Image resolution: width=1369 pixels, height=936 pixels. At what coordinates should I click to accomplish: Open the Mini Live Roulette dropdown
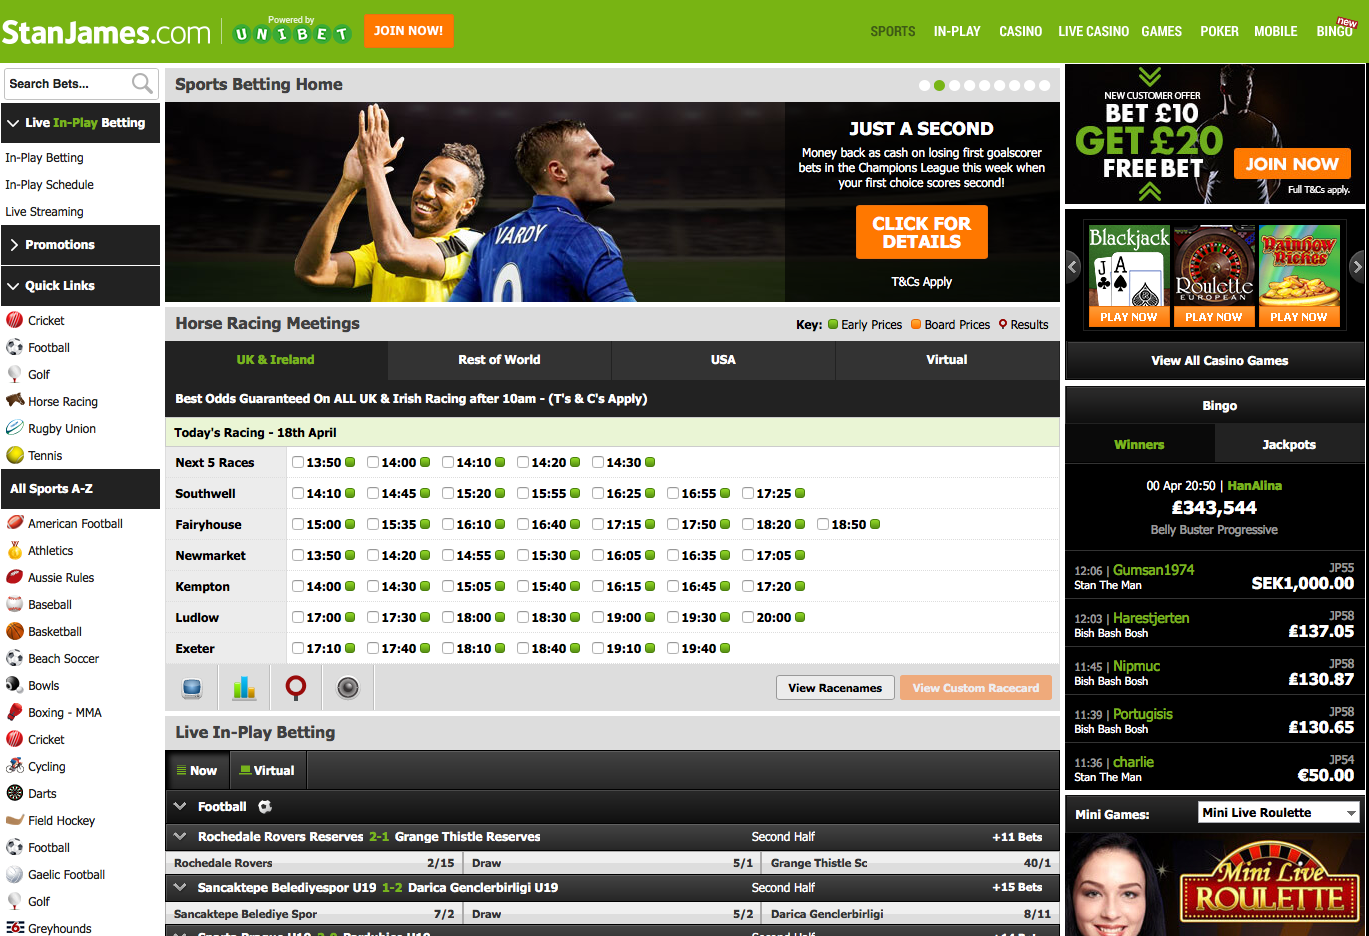[1278, 813]
